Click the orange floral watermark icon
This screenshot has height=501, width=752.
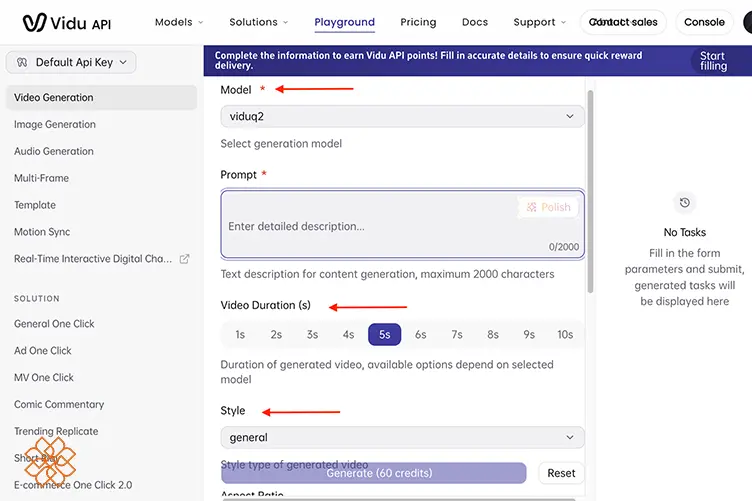click(x=50, y=461)
